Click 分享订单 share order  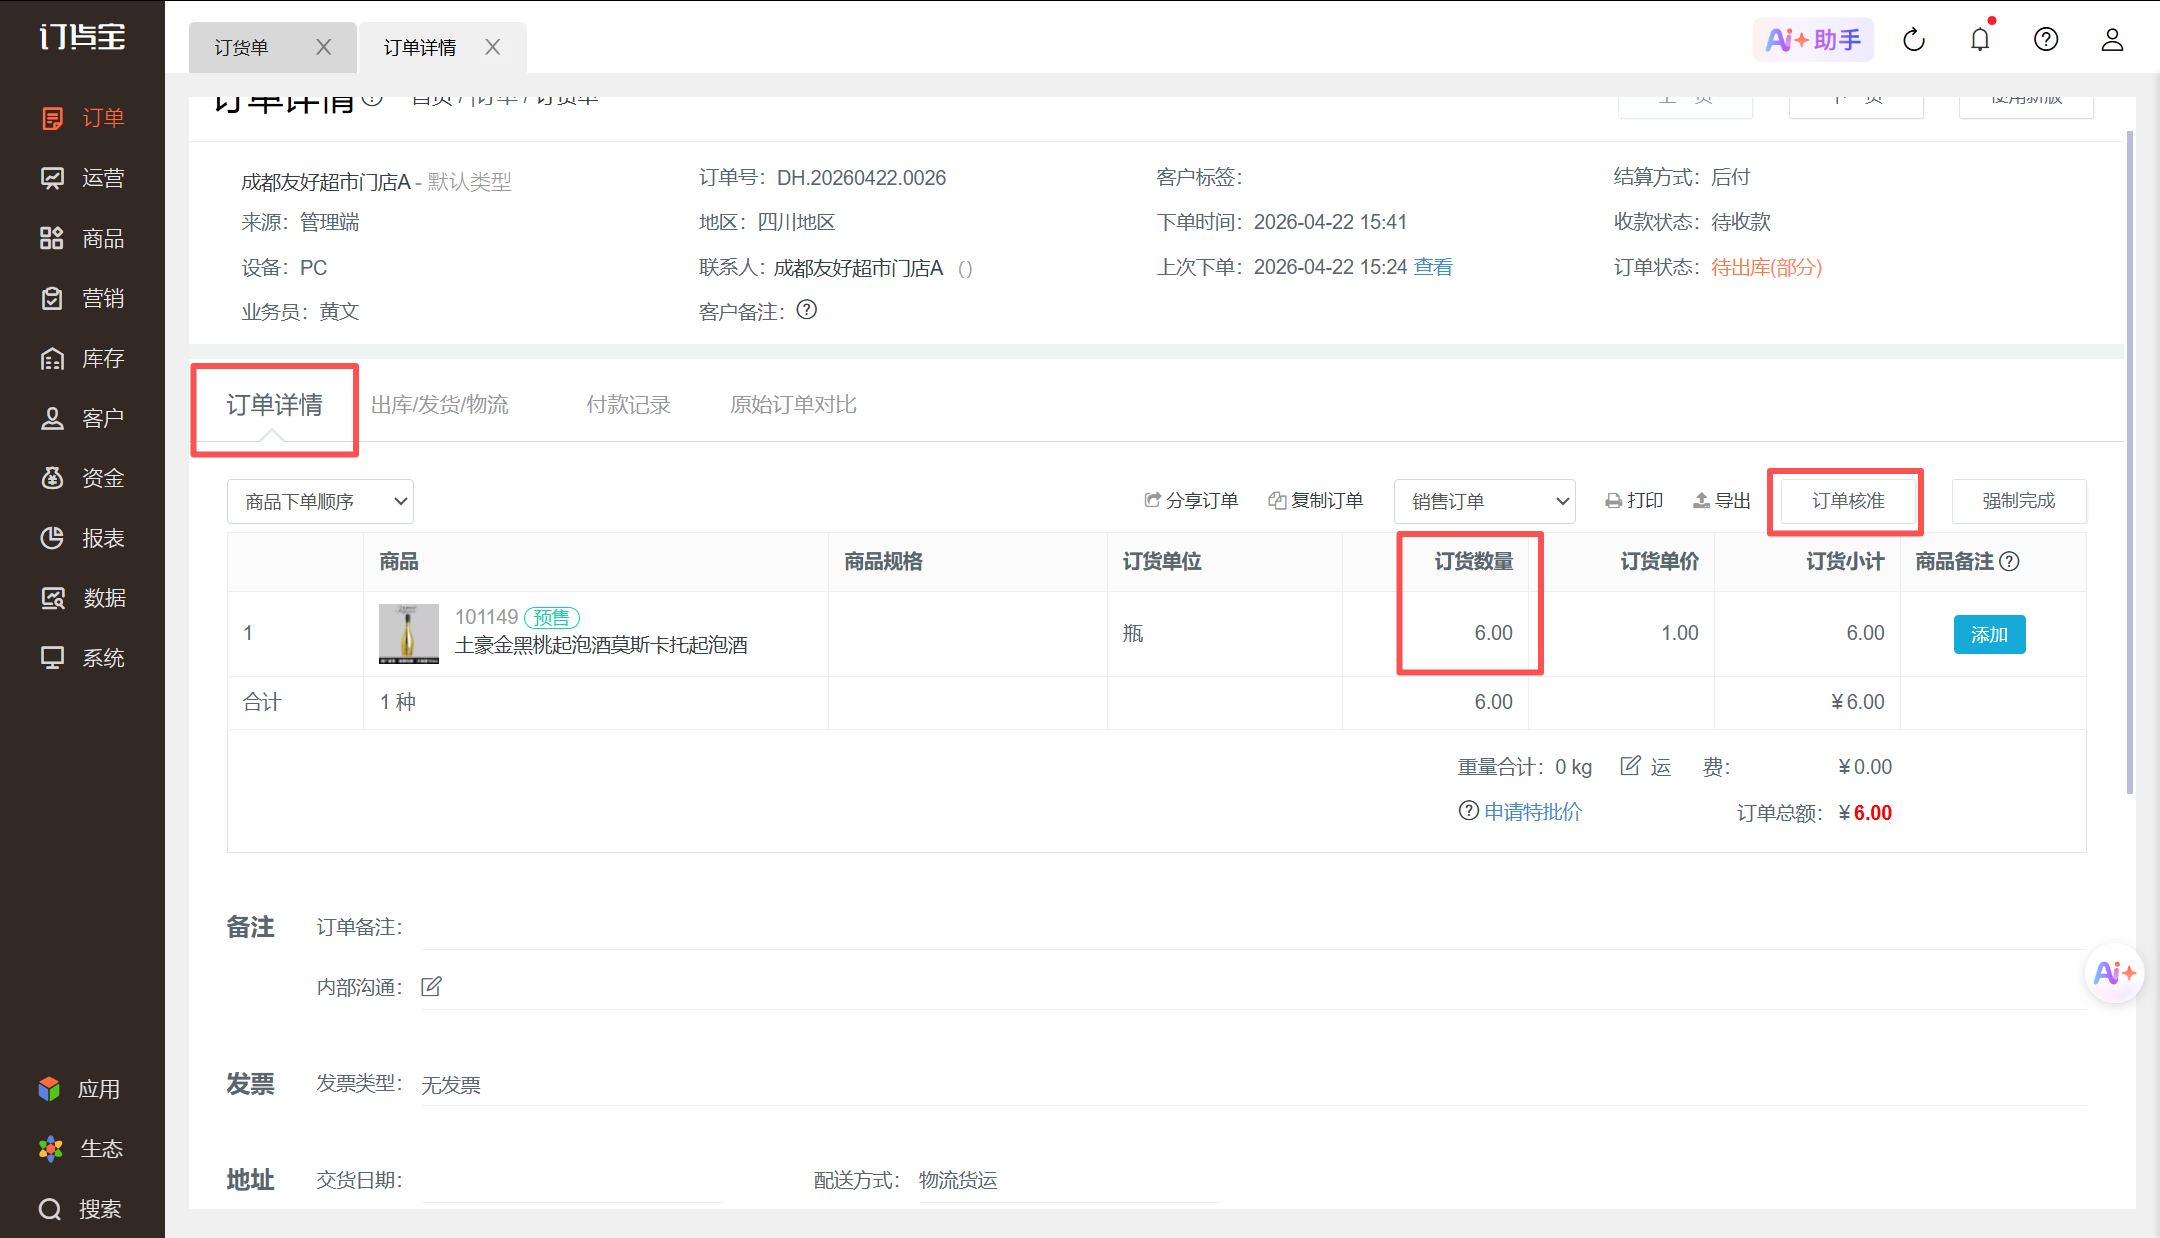[1191, 501]
